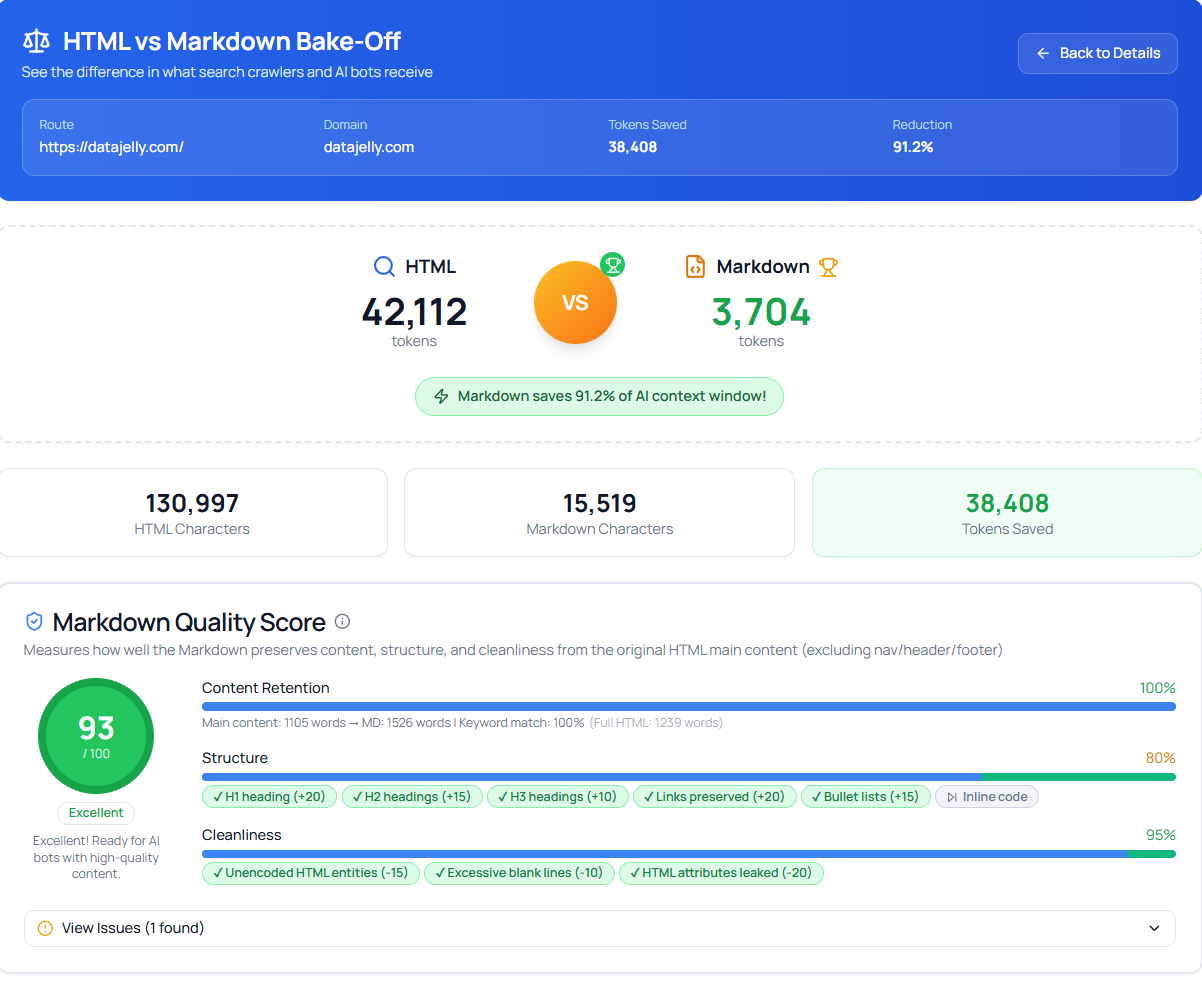Click the Markdown file code icon

pyautogui.click(x=695, y=267)
